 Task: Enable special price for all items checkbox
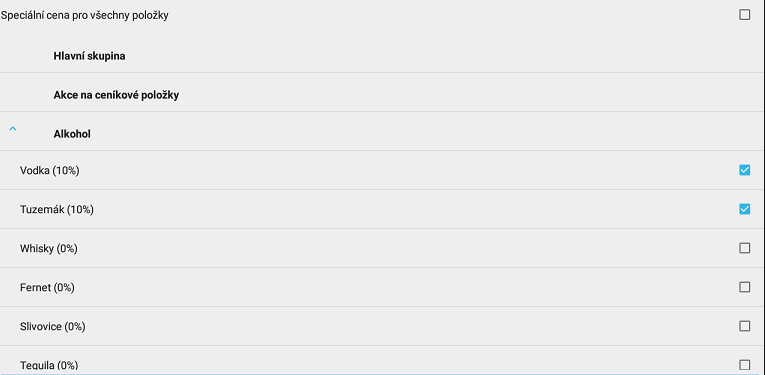745,15
